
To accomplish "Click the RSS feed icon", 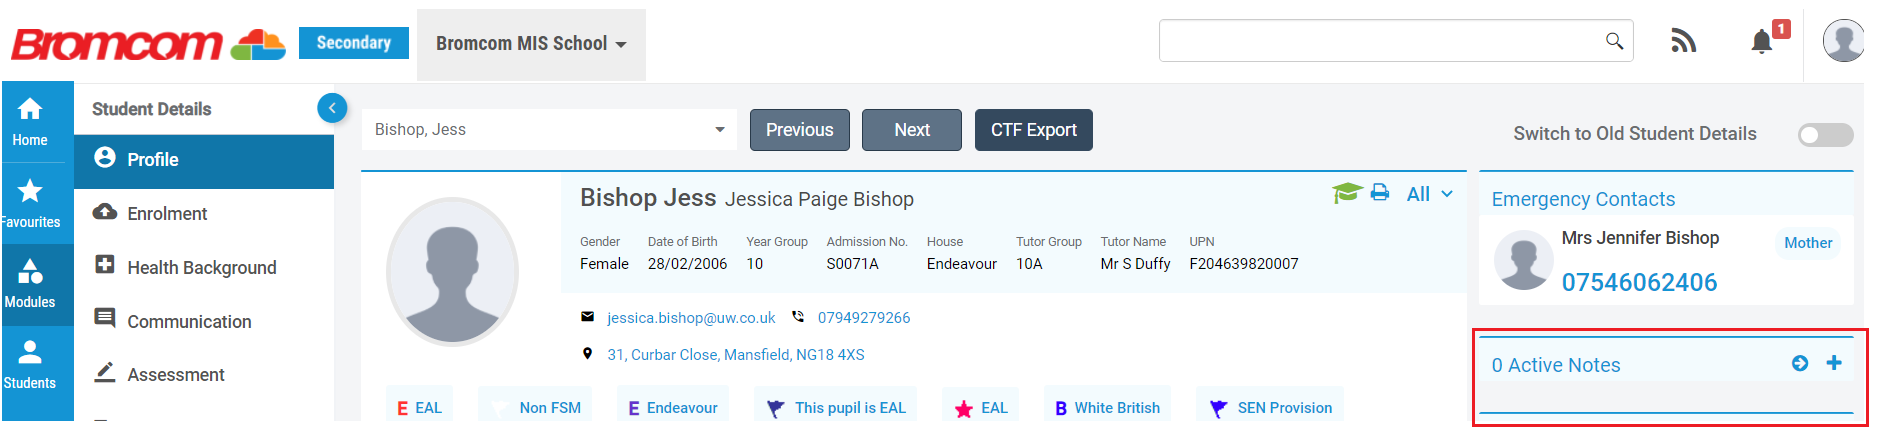I will (x=1683, y=41).
